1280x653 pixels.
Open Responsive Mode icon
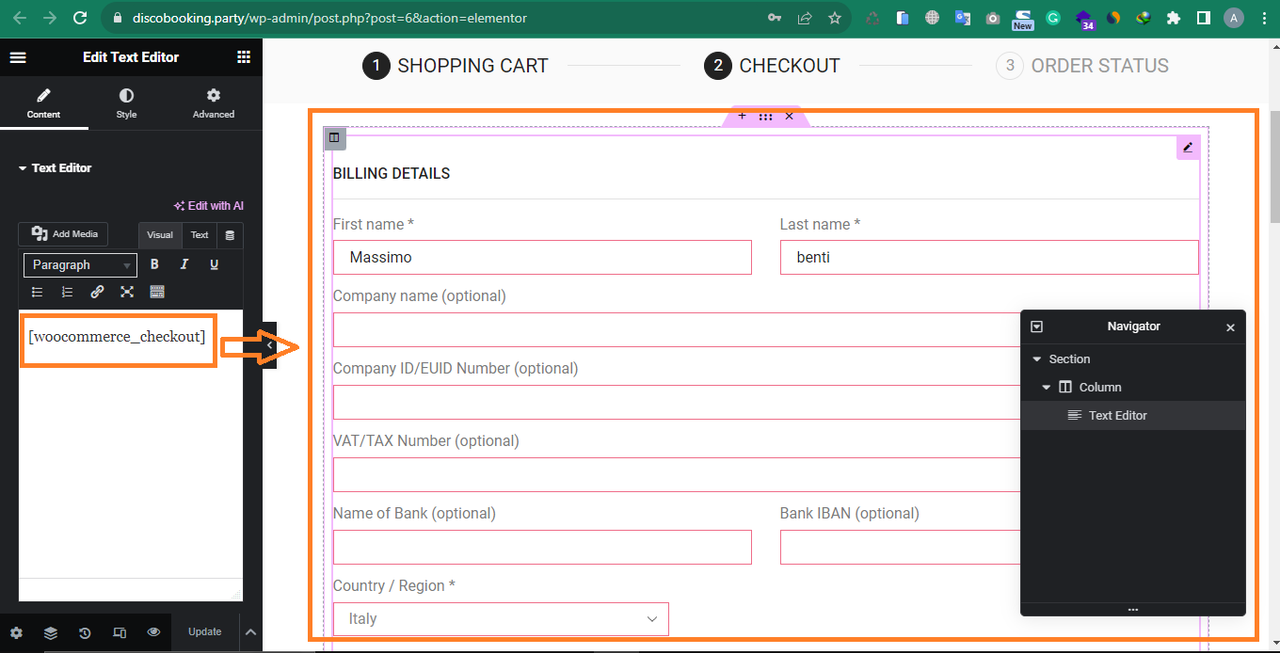[120, 632]
